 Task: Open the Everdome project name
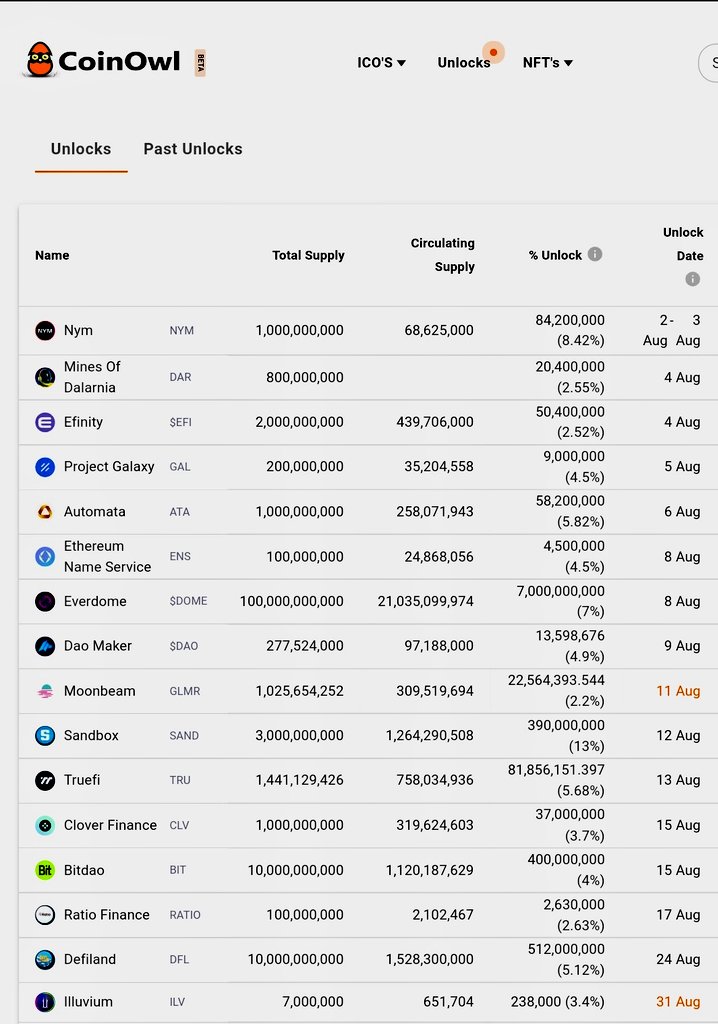95,601
